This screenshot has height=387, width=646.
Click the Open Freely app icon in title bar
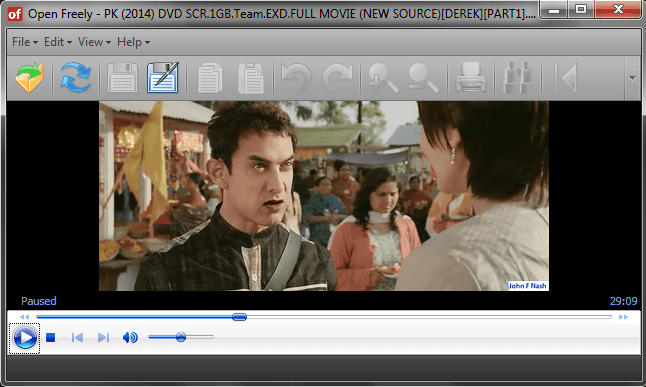pos(15,14)
